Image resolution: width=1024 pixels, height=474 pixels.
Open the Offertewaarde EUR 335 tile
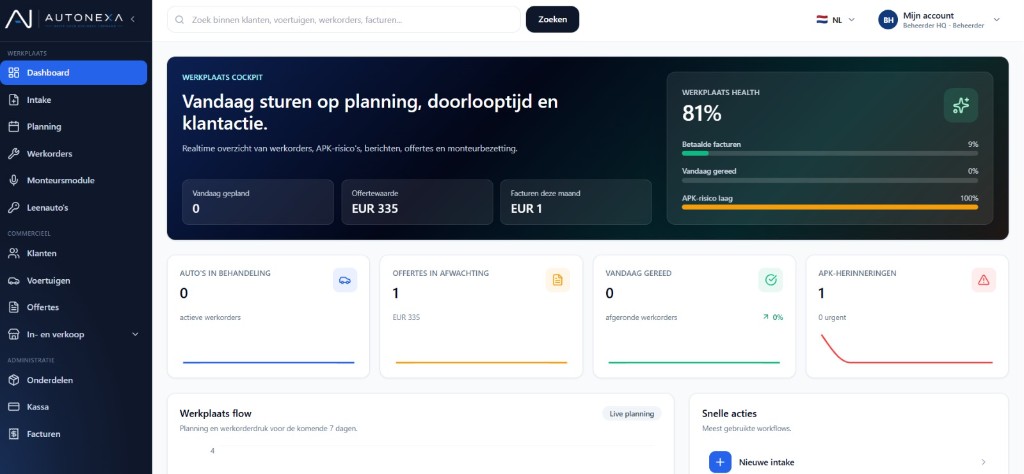click(417, 202)
